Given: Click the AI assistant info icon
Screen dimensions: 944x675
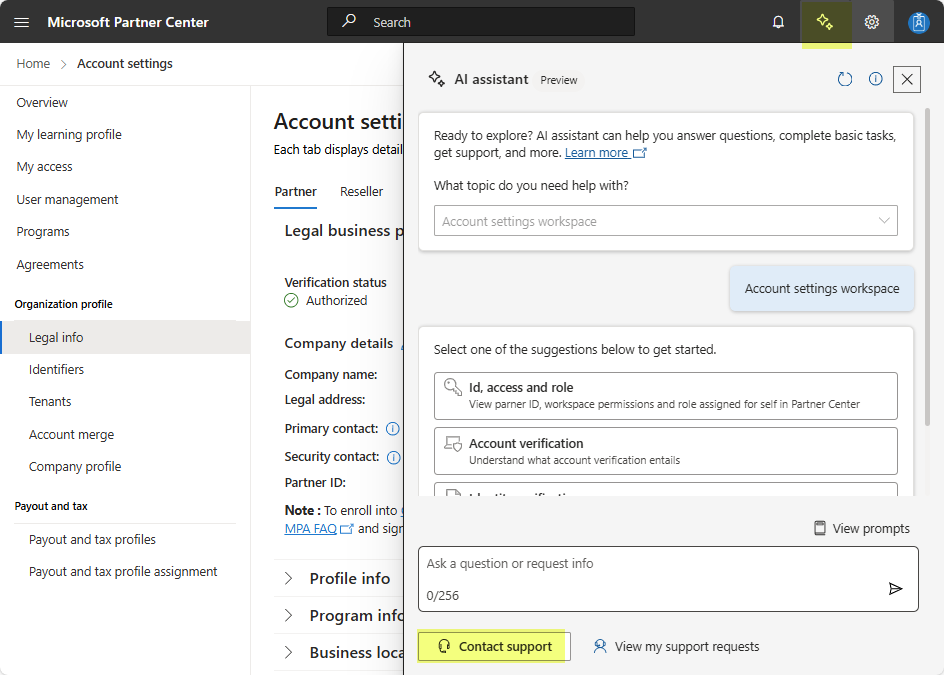Looking at the screenshot, I should coord(876,79).
